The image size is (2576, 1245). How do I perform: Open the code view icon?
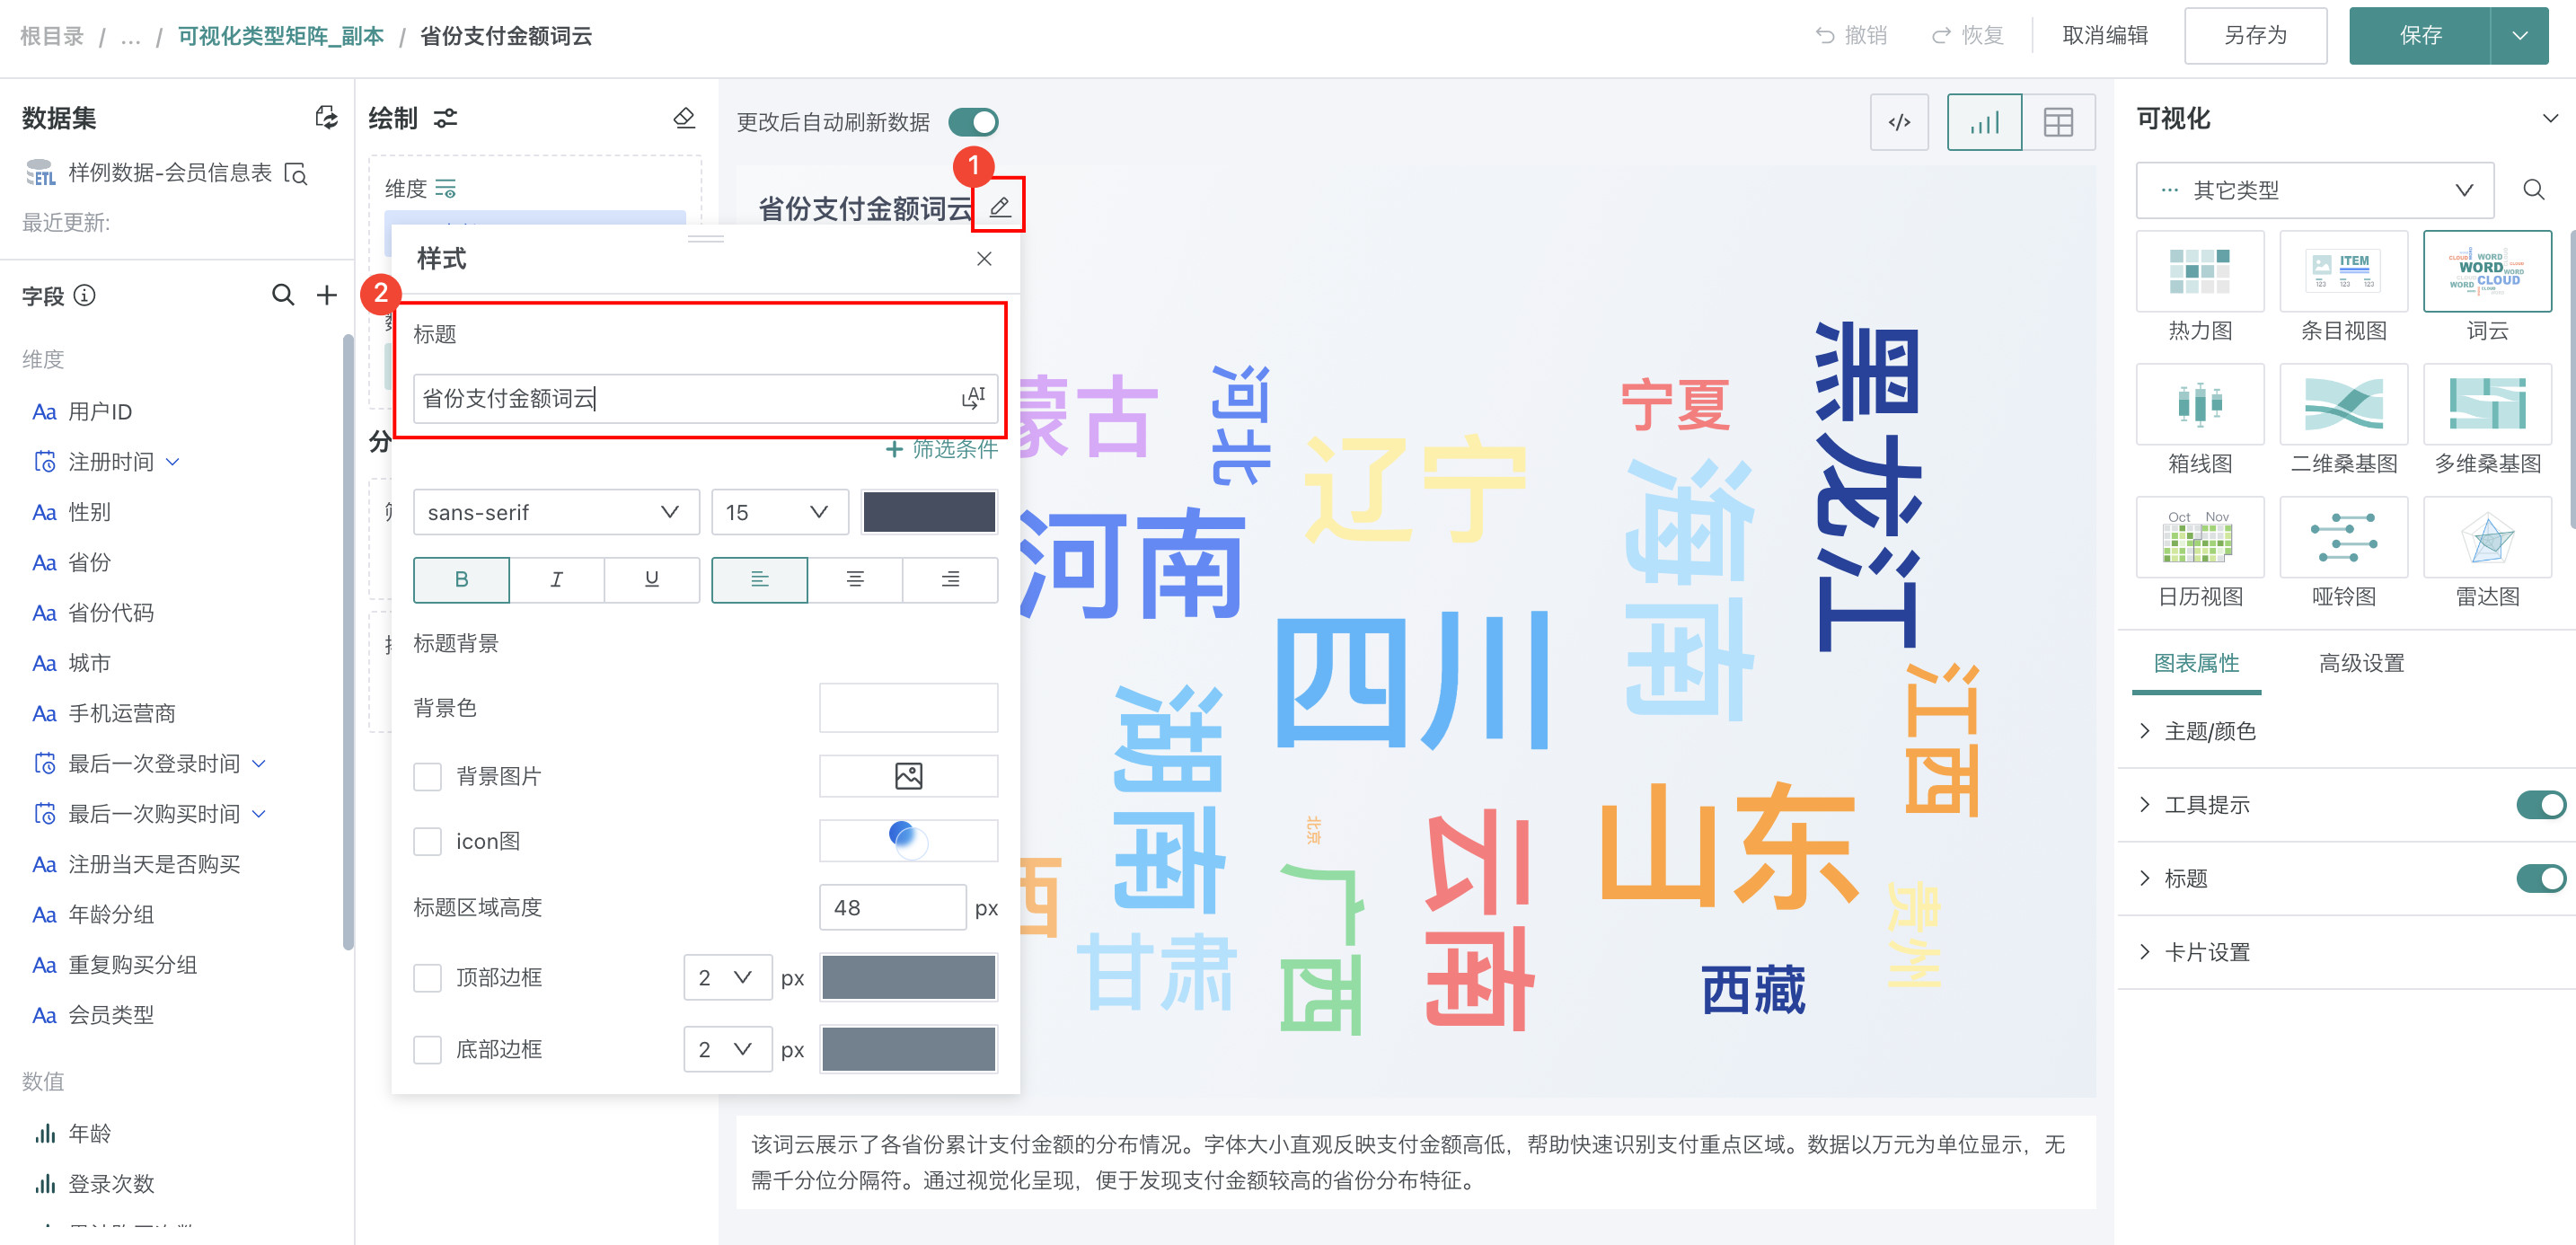coord(1898,122)
